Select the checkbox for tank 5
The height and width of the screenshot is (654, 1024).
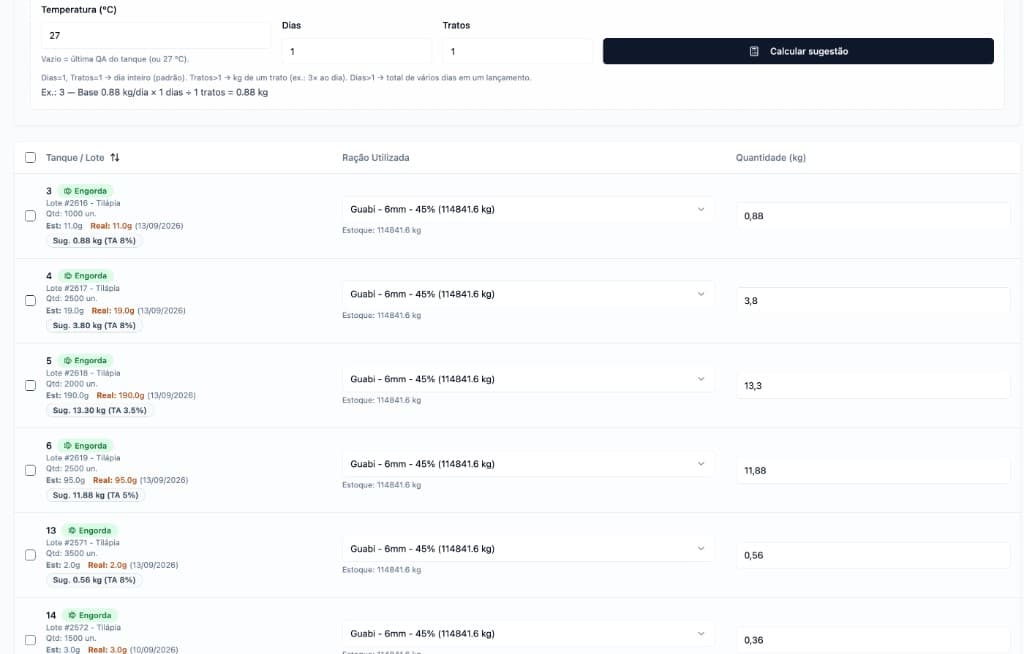point(30,385)
